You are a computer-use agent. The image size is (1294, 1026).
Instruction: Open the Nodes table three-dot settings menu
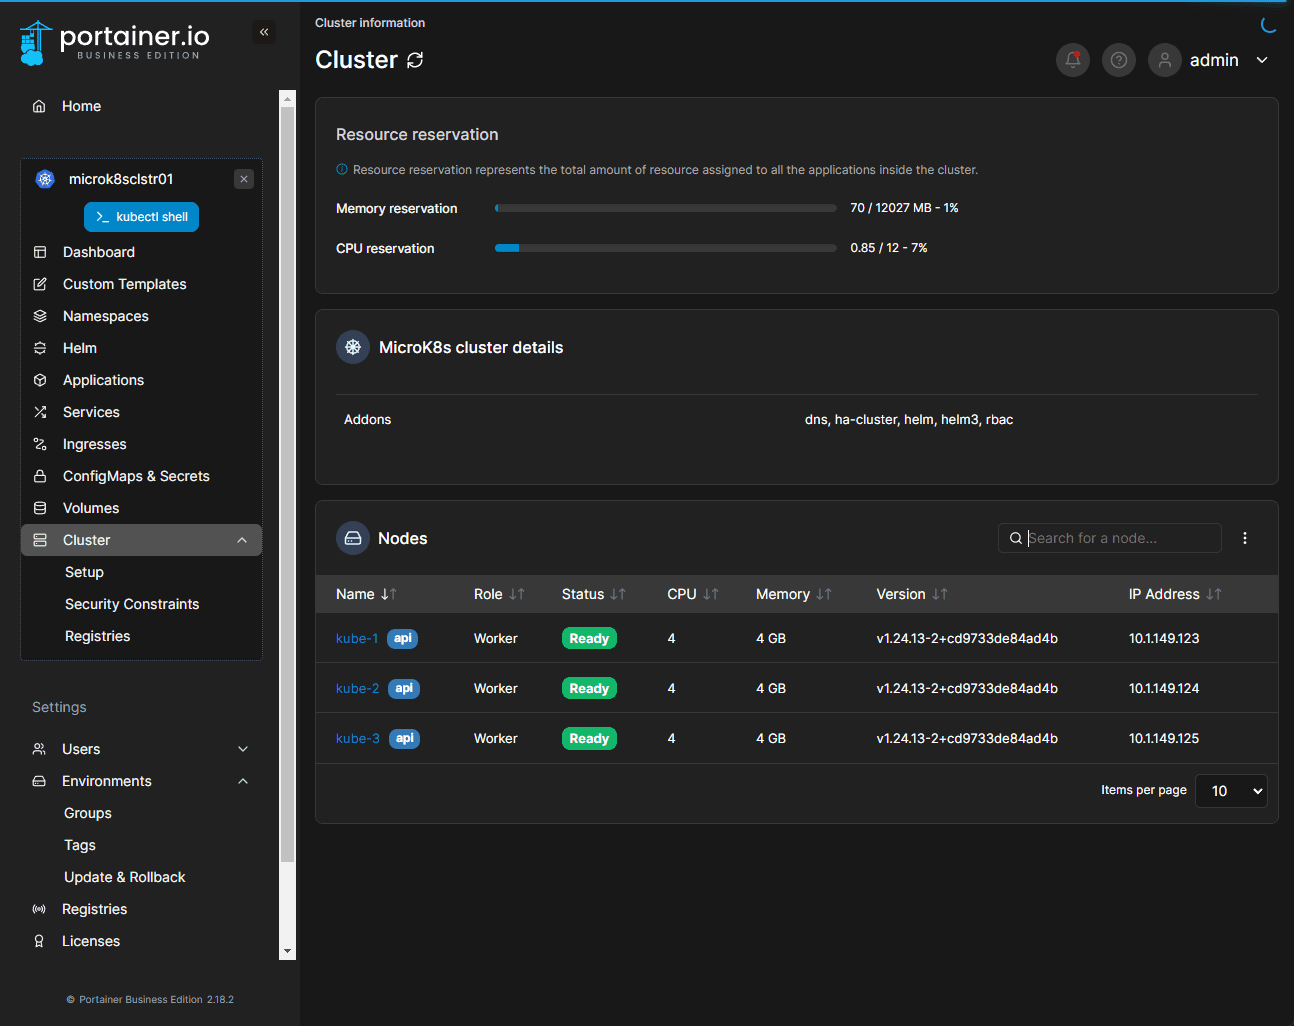(1244, 538)
